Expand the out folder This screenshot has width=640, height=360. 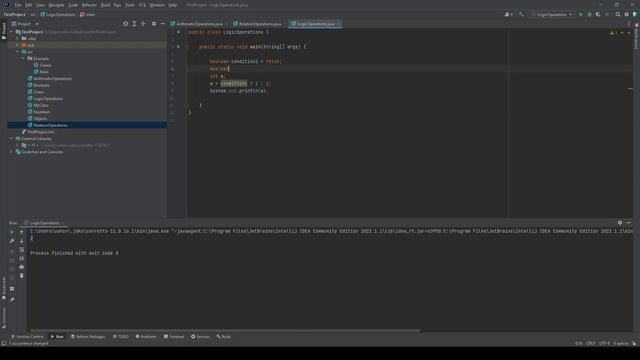pos(18,45)
